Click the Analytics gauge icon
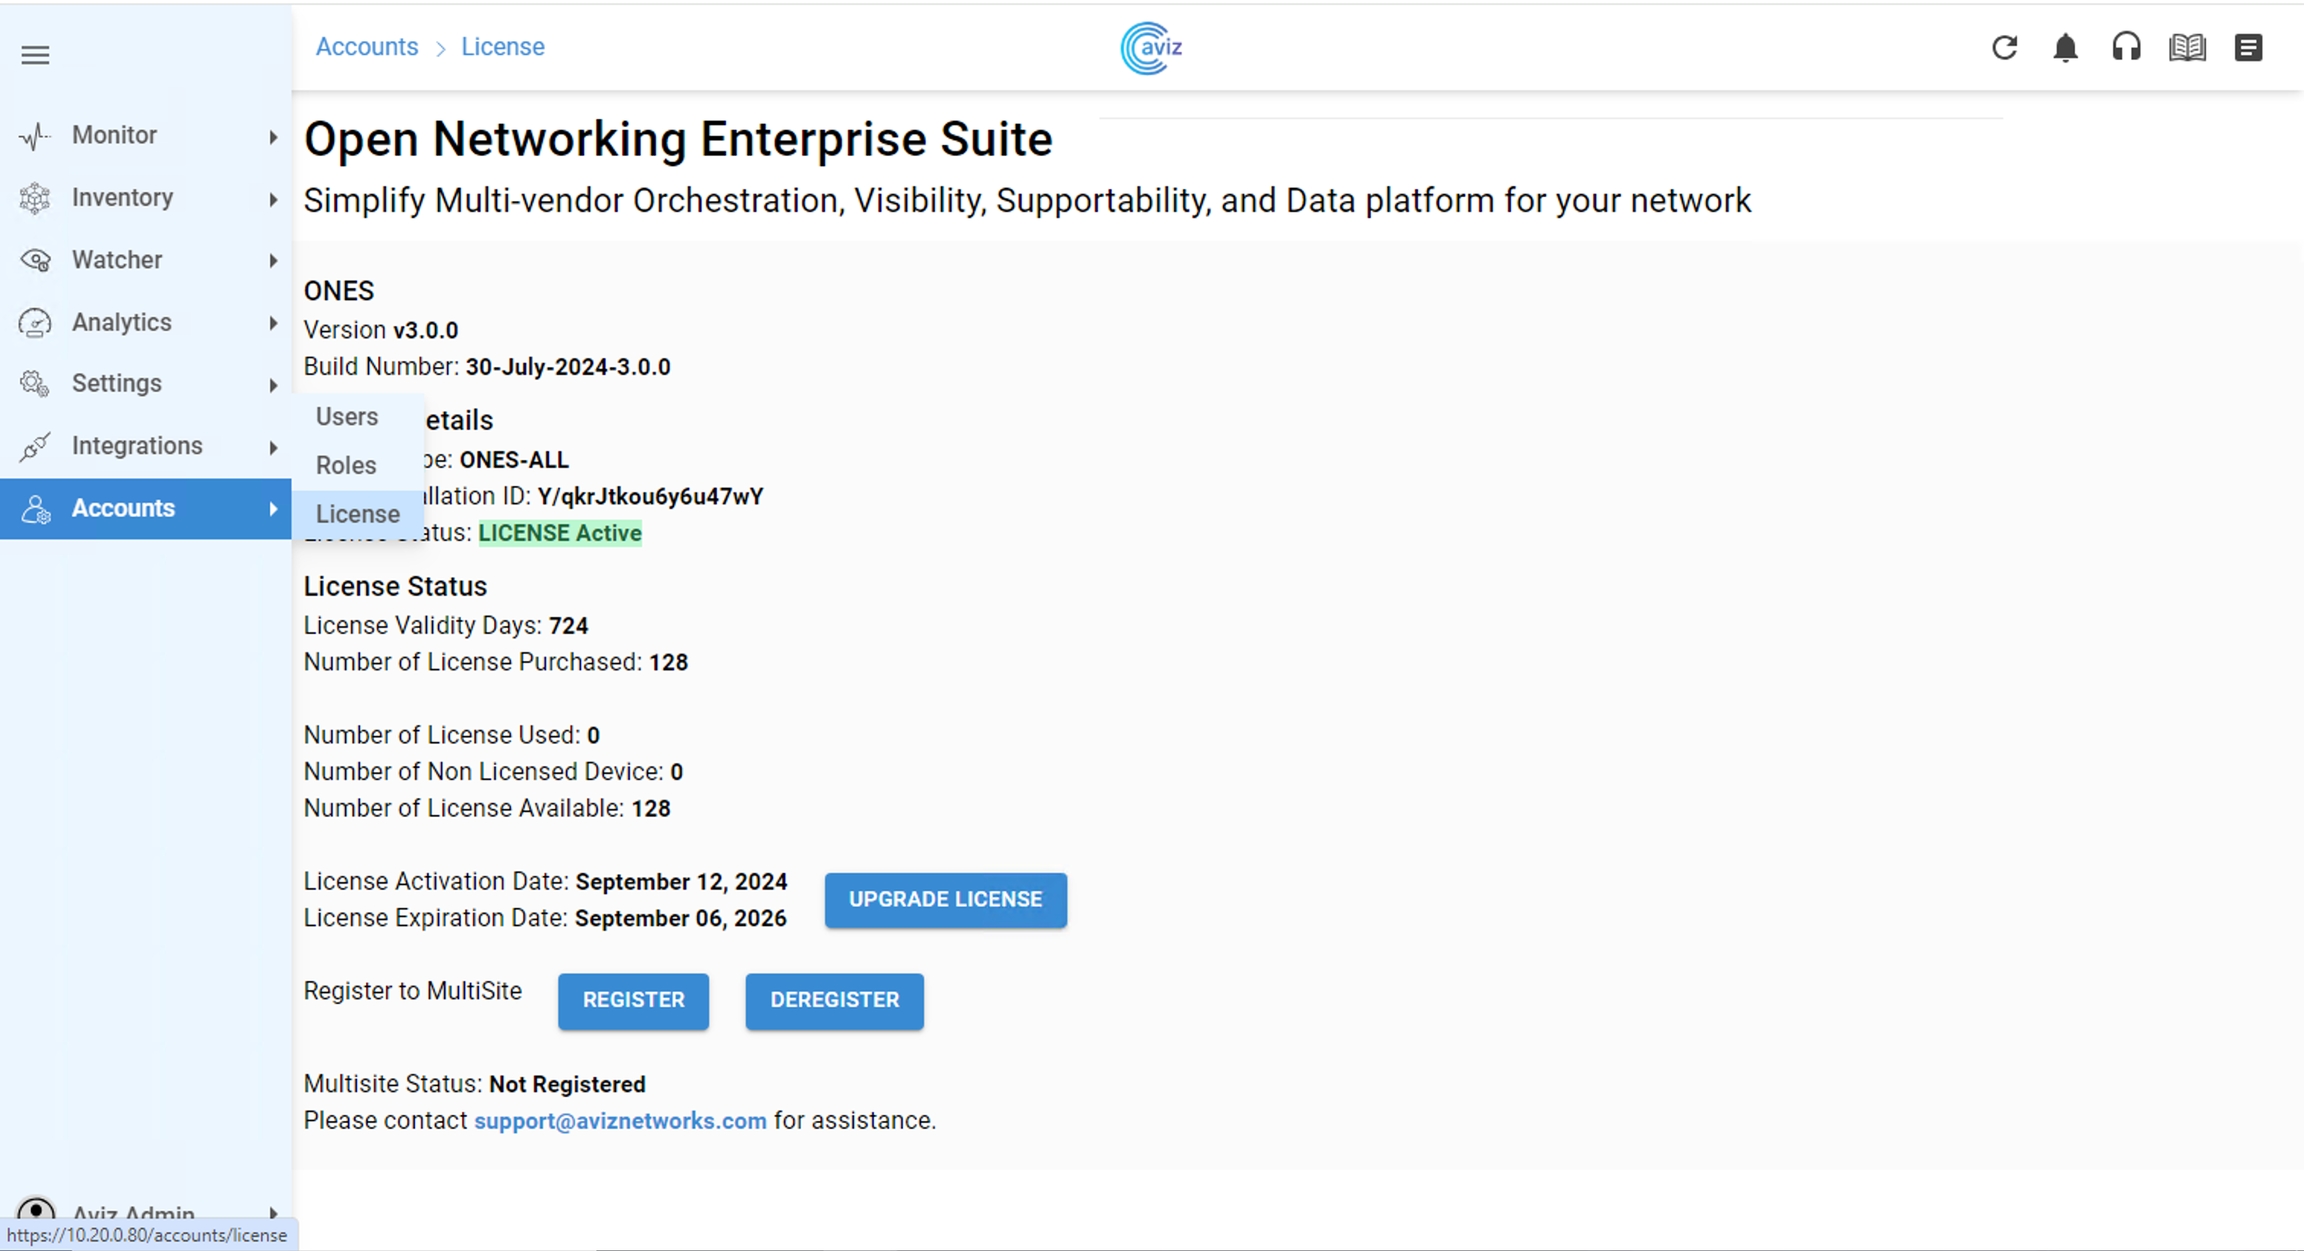2304x1251 pixels. 35,323
